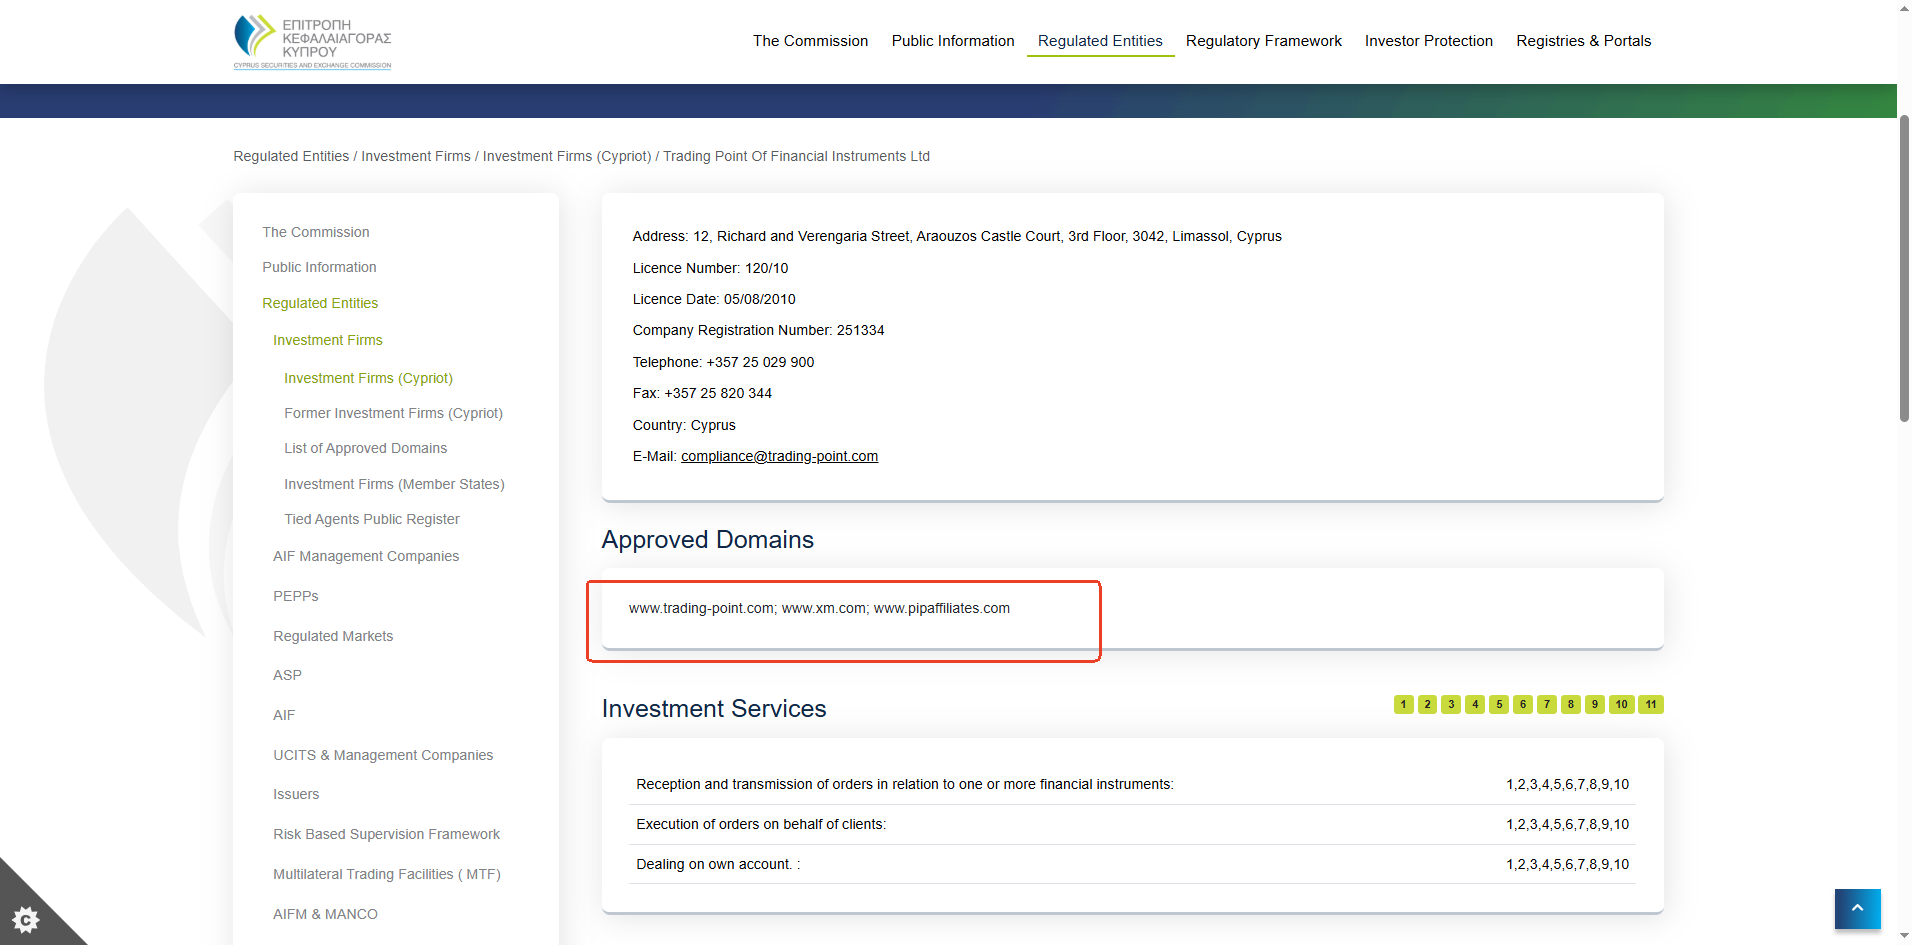Open Investor Protection top menu
This screenshot has height=945, width=1912.
click(x=1428, y=41)
